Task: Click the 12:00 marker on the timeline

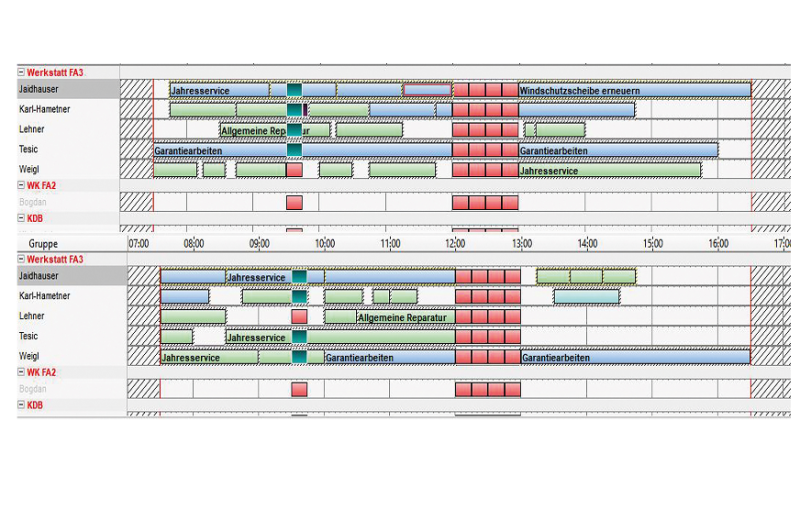Action: 455,243
